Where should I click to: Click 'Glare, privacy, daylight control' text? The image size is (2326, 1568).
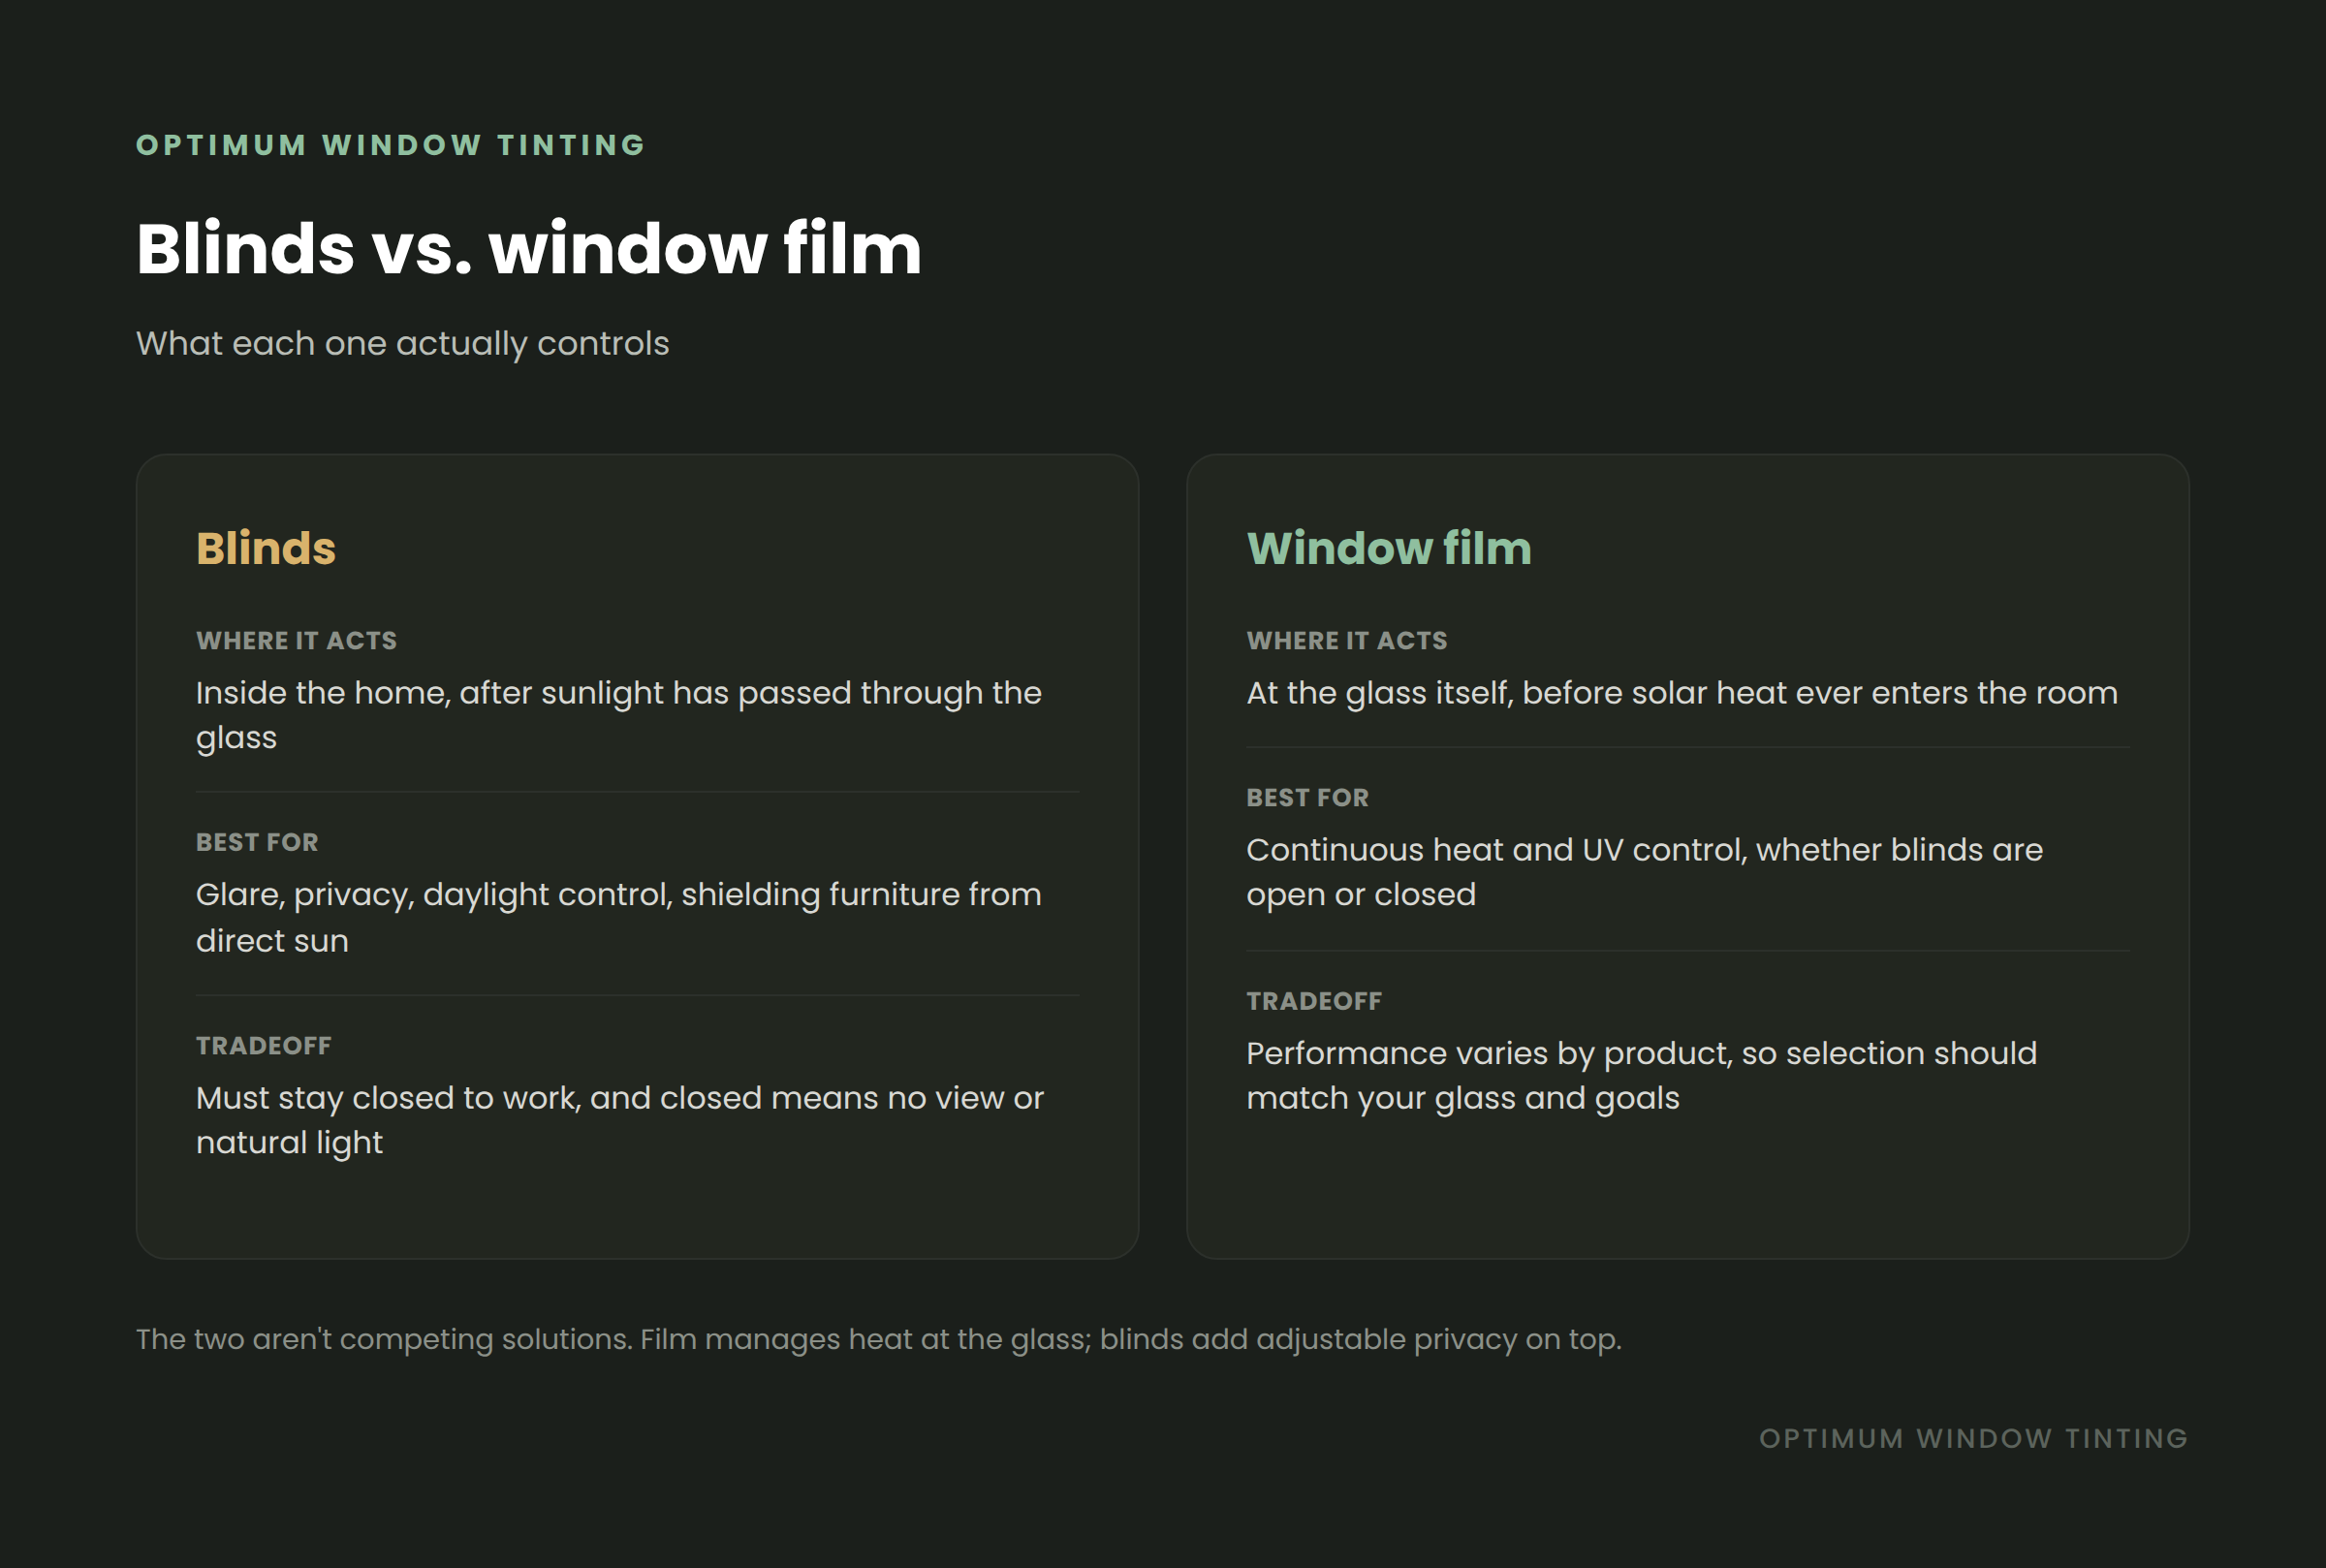click(x=434, y=894)
